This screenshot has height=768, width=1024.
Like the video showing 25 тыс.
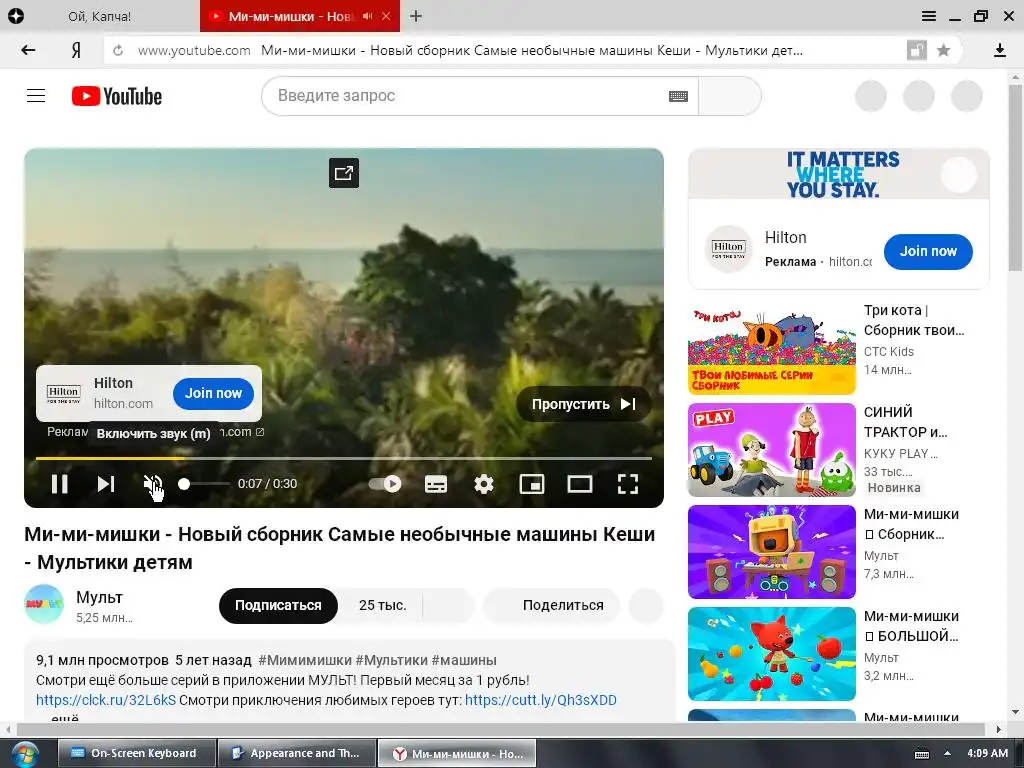pyautogui.click(x=381, y=605)
